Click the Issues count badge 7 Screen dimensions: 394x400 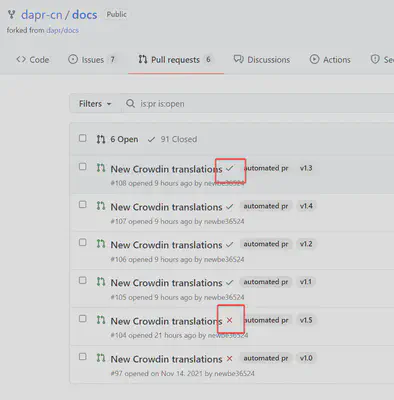pos(112,60)
